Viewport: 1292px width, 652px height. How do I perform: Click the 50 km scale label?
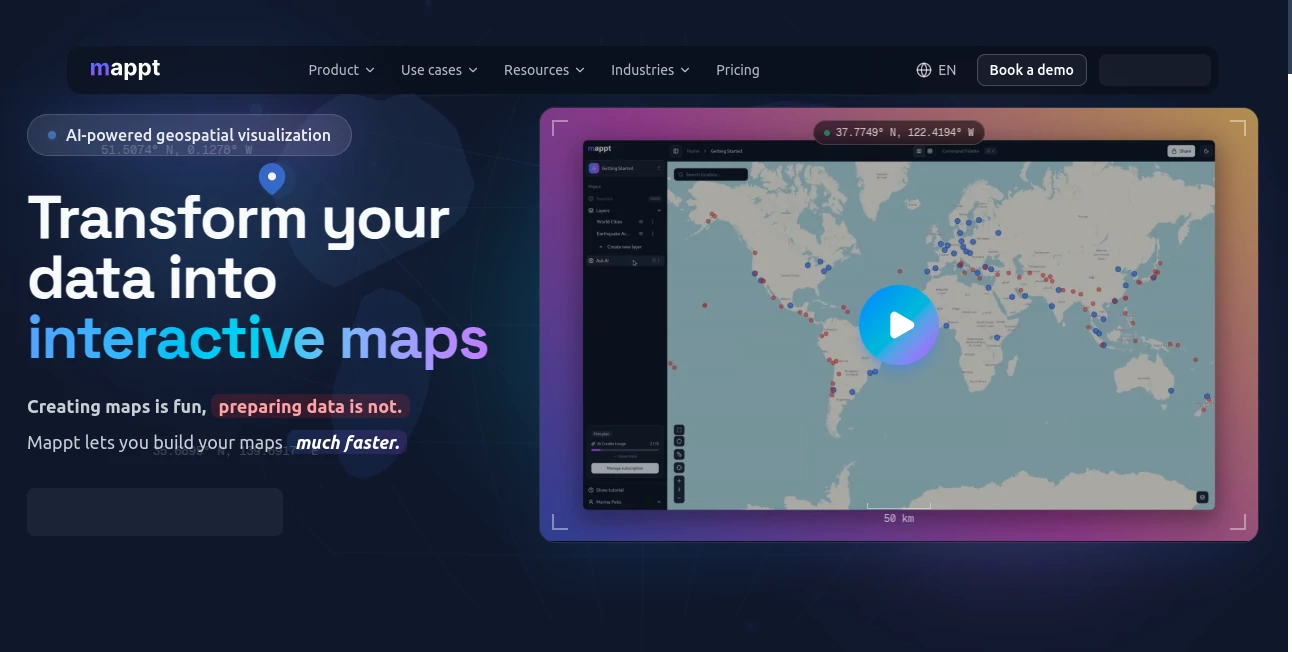click(899, 519)
